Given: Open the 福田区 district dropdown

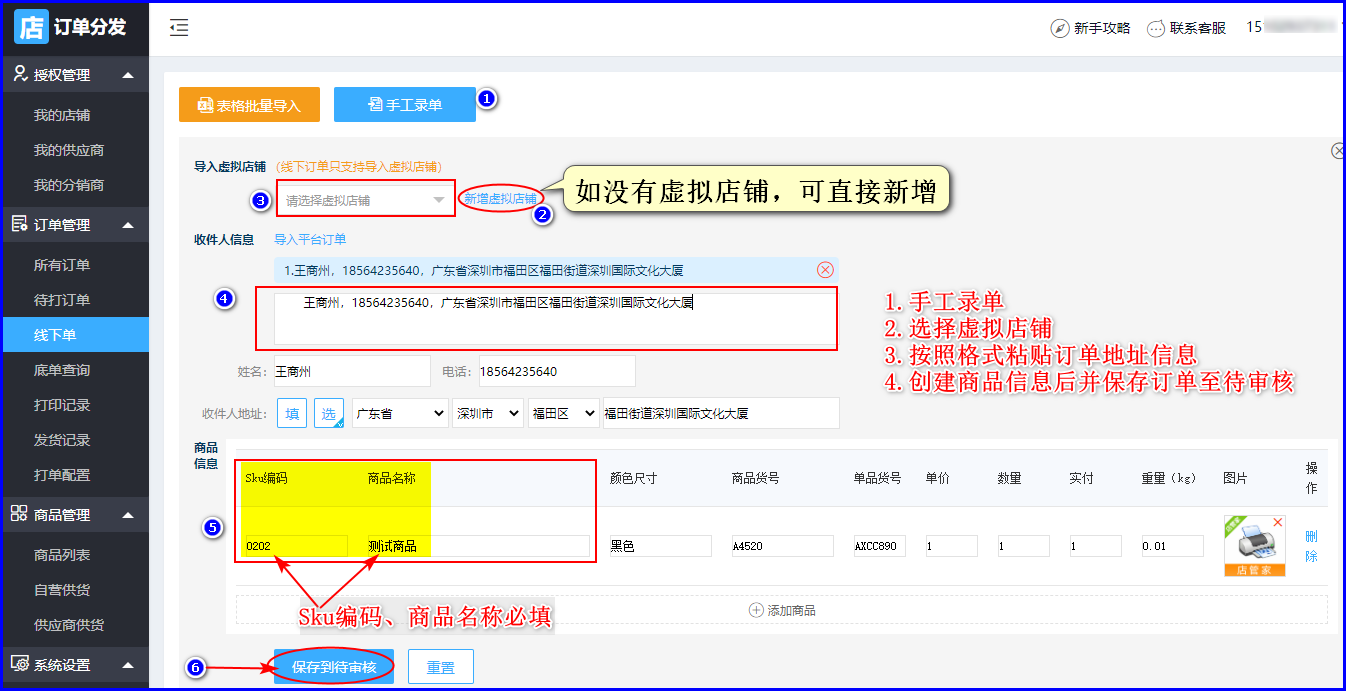Looking at the screenshot, I should (563, 413).
